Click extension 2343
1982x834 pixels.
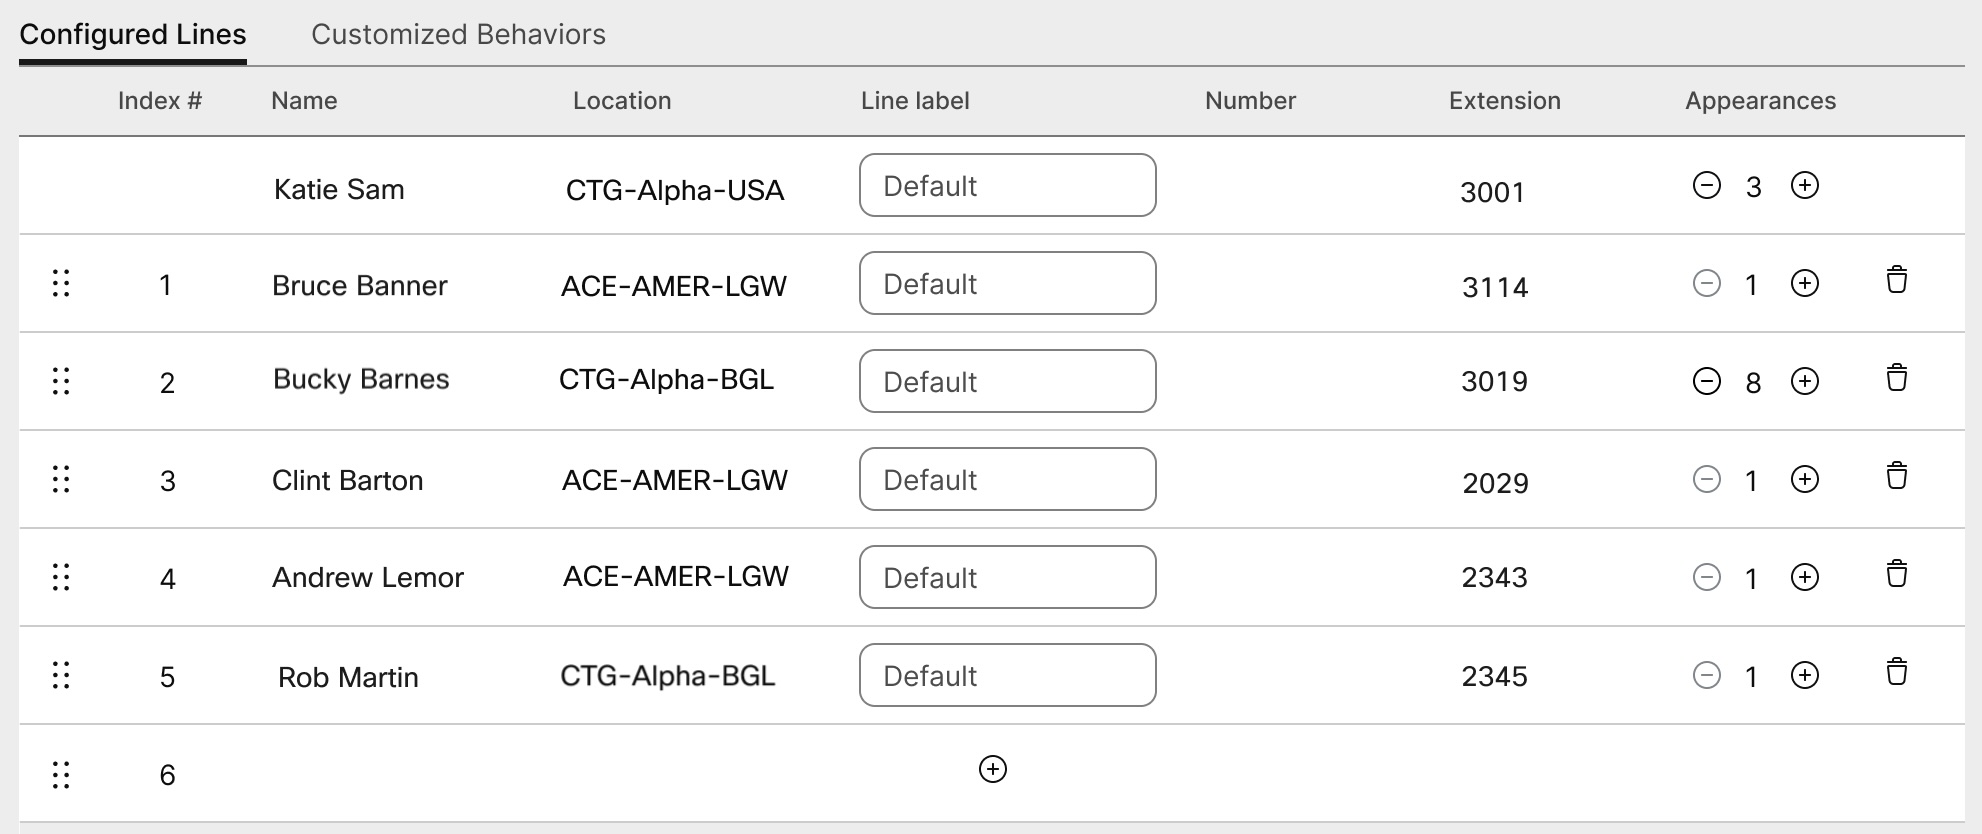1494,578
